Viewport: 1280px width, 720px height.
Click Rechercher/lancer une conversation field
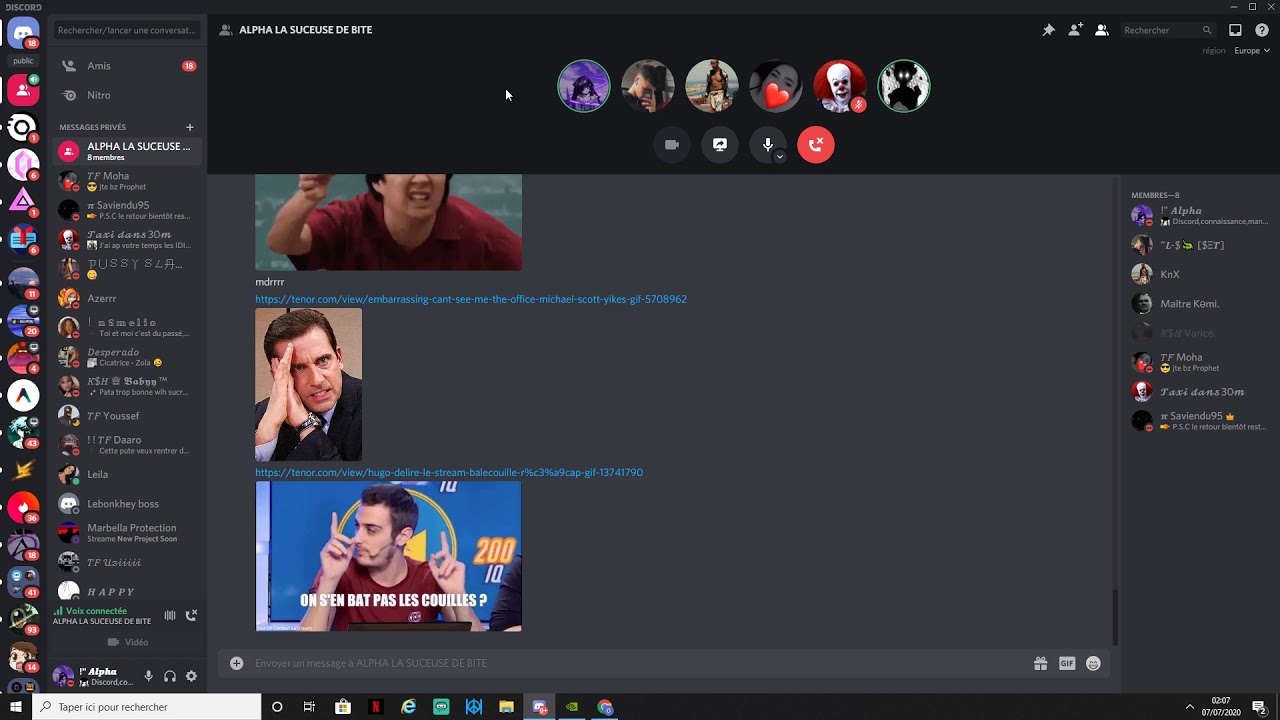pos(127,30)
